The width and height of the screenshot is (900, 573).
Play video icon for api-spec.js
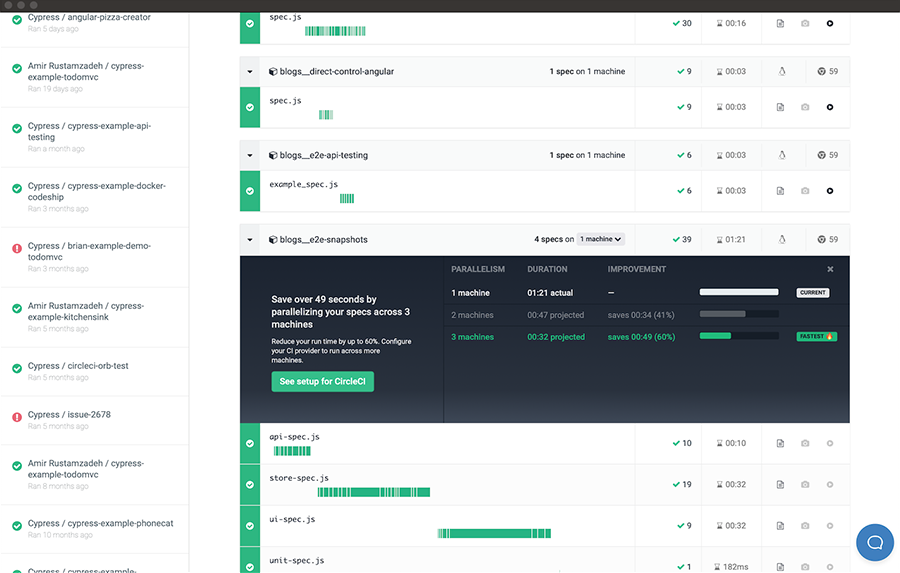pyautogui.click(x=830, y=443)
